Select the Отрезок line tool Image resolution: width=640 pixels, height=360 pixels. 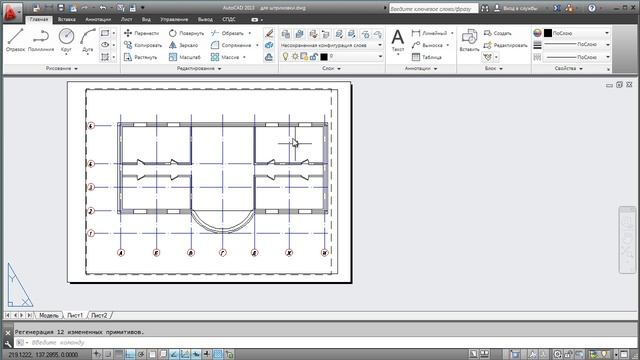[16, 40]
